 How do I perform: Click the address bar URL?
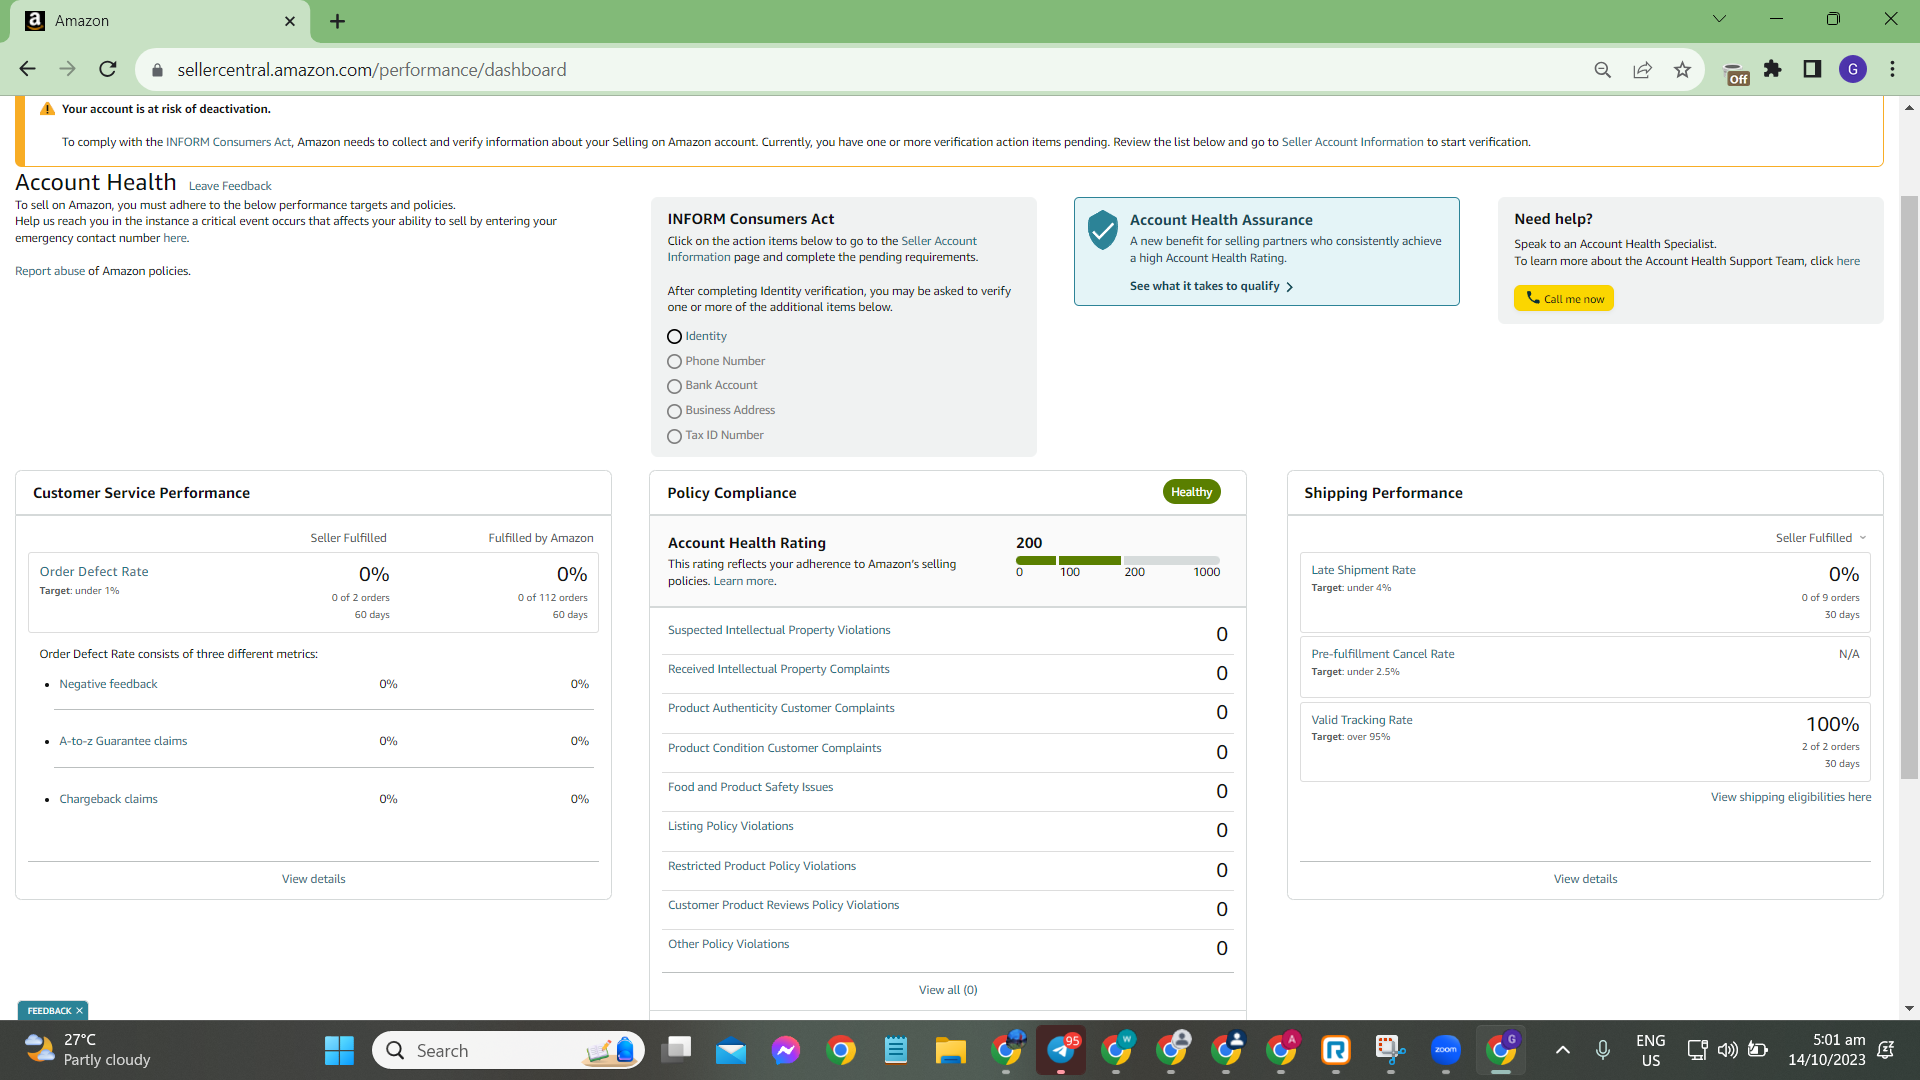(x=372, y=70)
